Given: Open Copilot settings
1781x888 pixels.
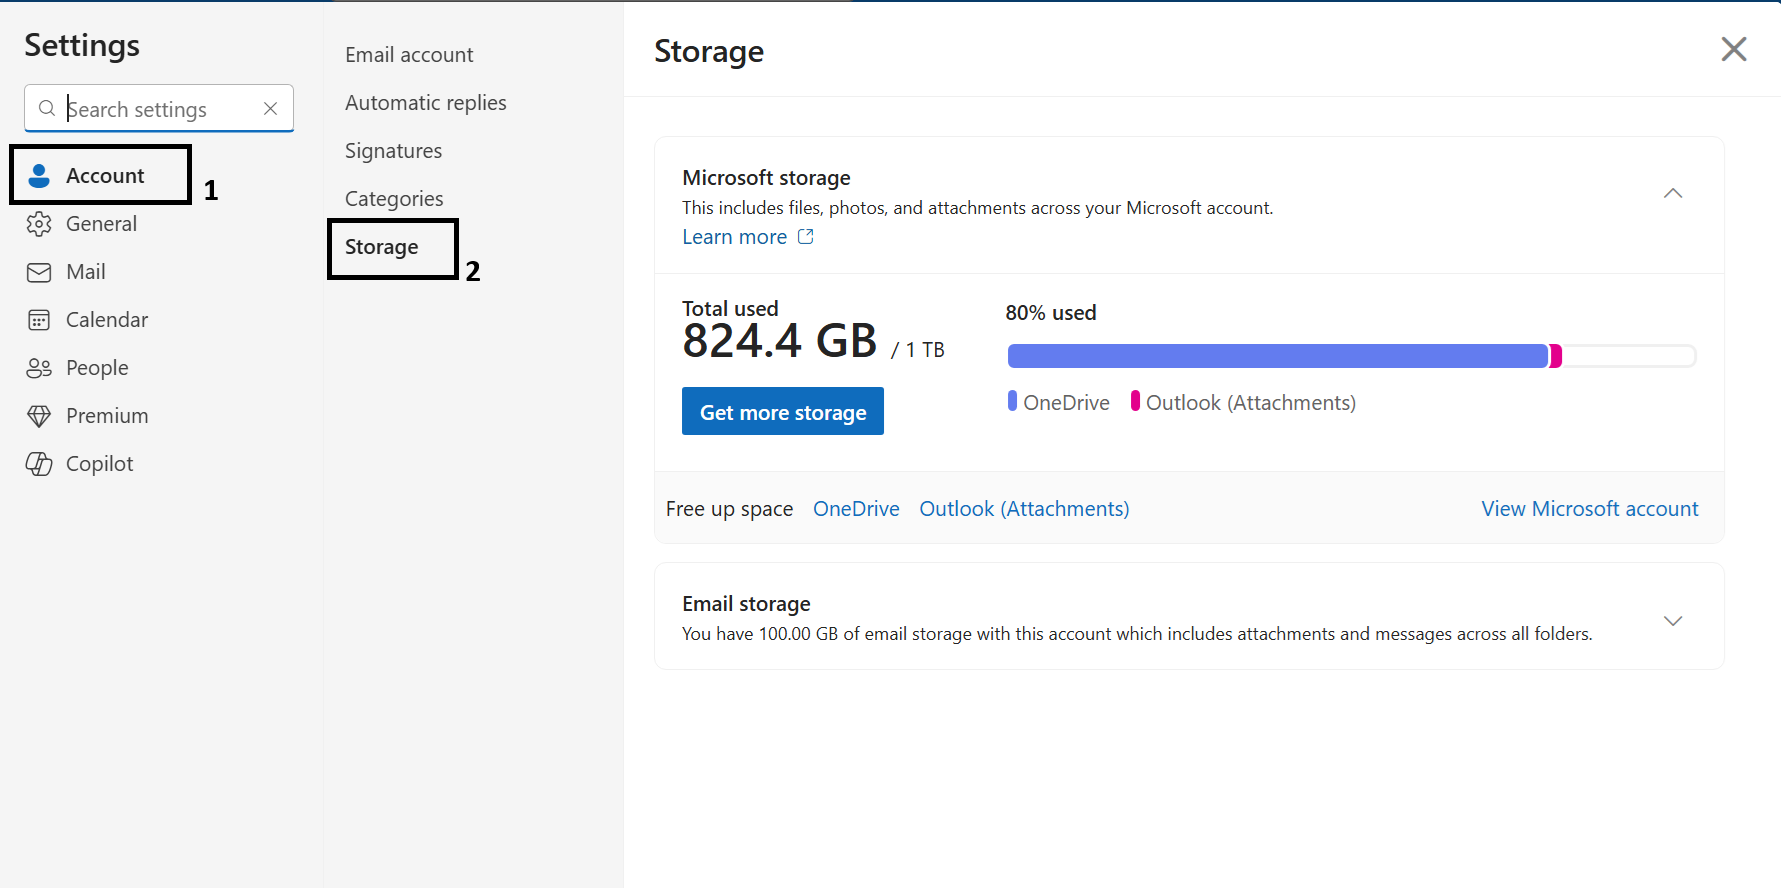Looking at the screenshot, I should point(99,464).
